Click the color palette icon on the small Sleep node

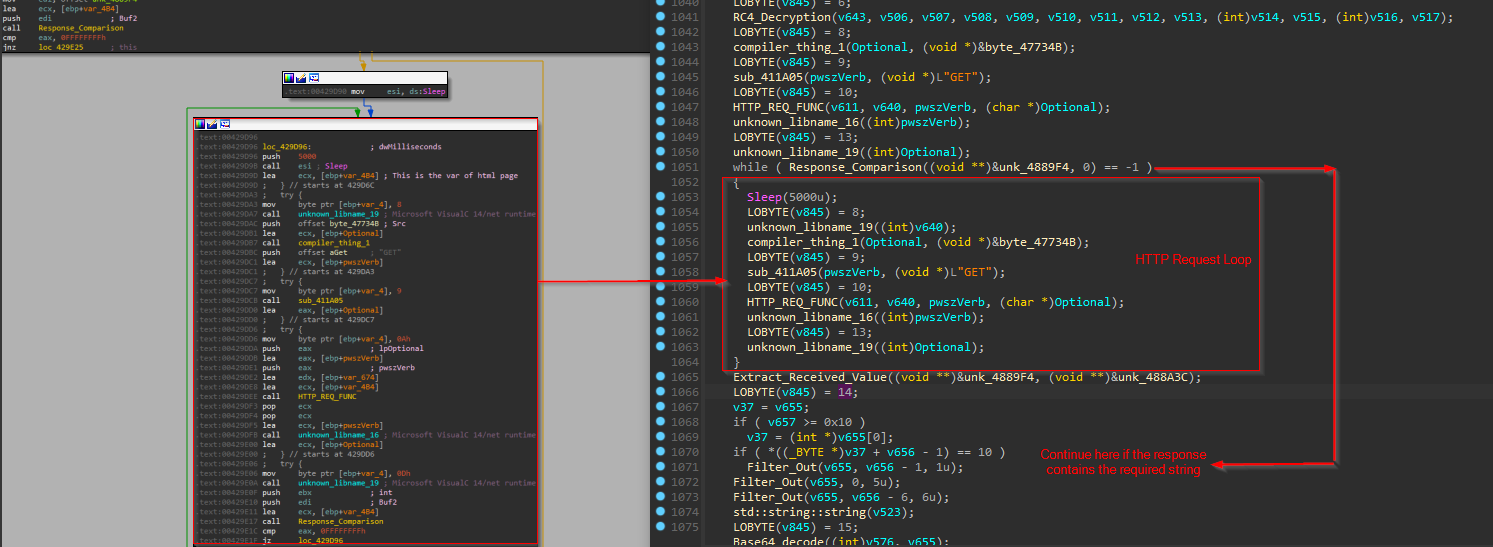(x=289, y=77)
